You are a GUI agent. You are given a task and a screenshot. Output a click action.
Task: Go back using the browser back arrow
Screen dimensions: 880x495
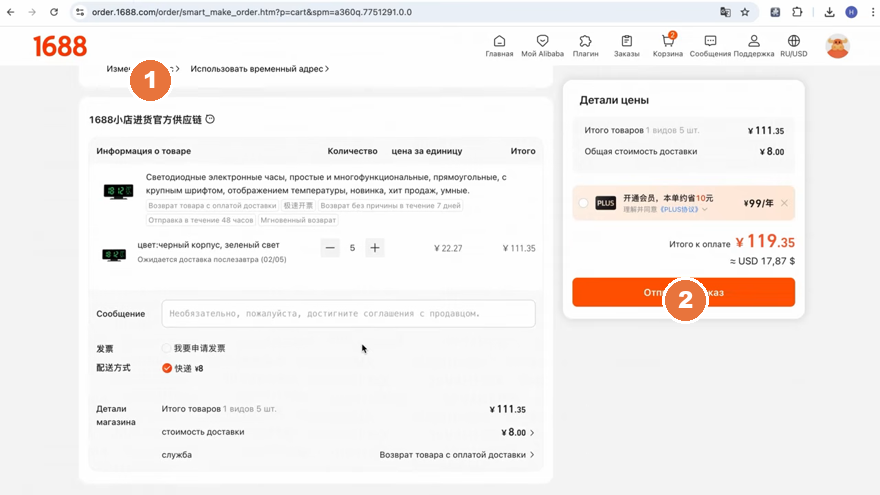tap(11, 12)
